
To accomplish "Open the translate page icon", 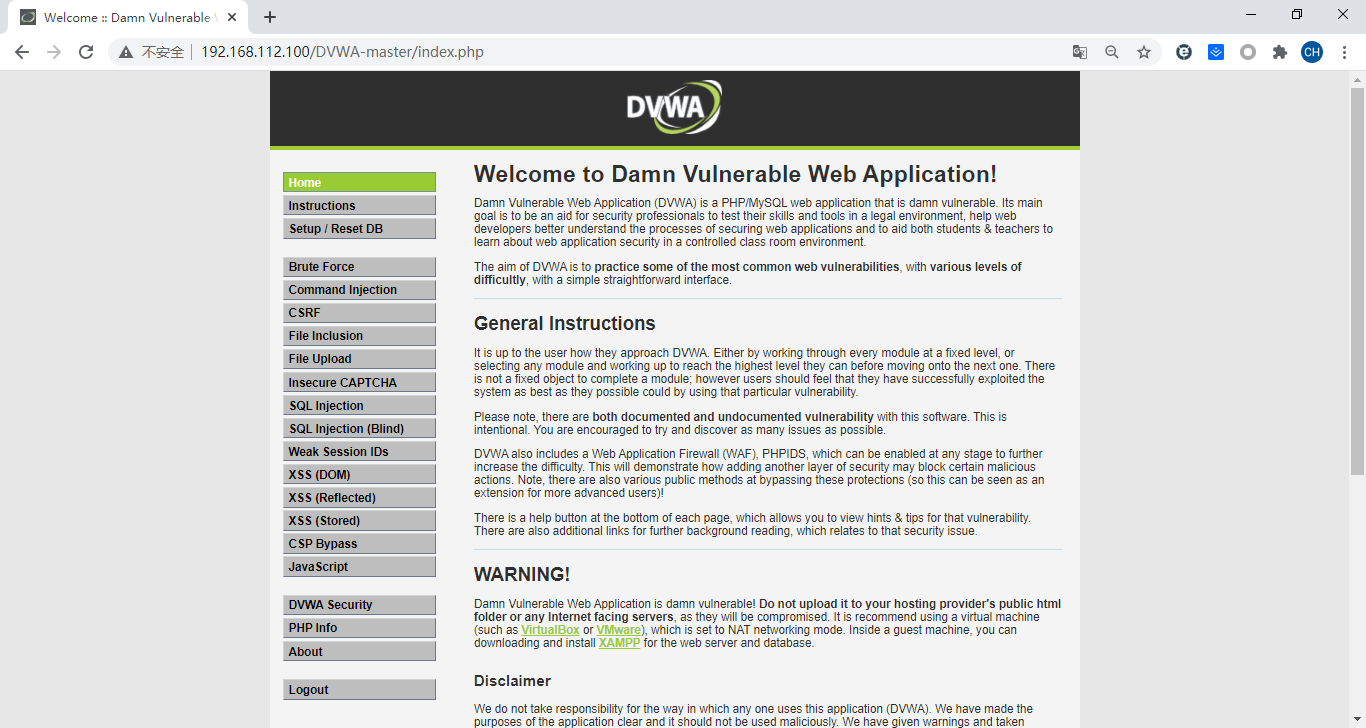I will pyautogui.click(x=1080, y=52).
